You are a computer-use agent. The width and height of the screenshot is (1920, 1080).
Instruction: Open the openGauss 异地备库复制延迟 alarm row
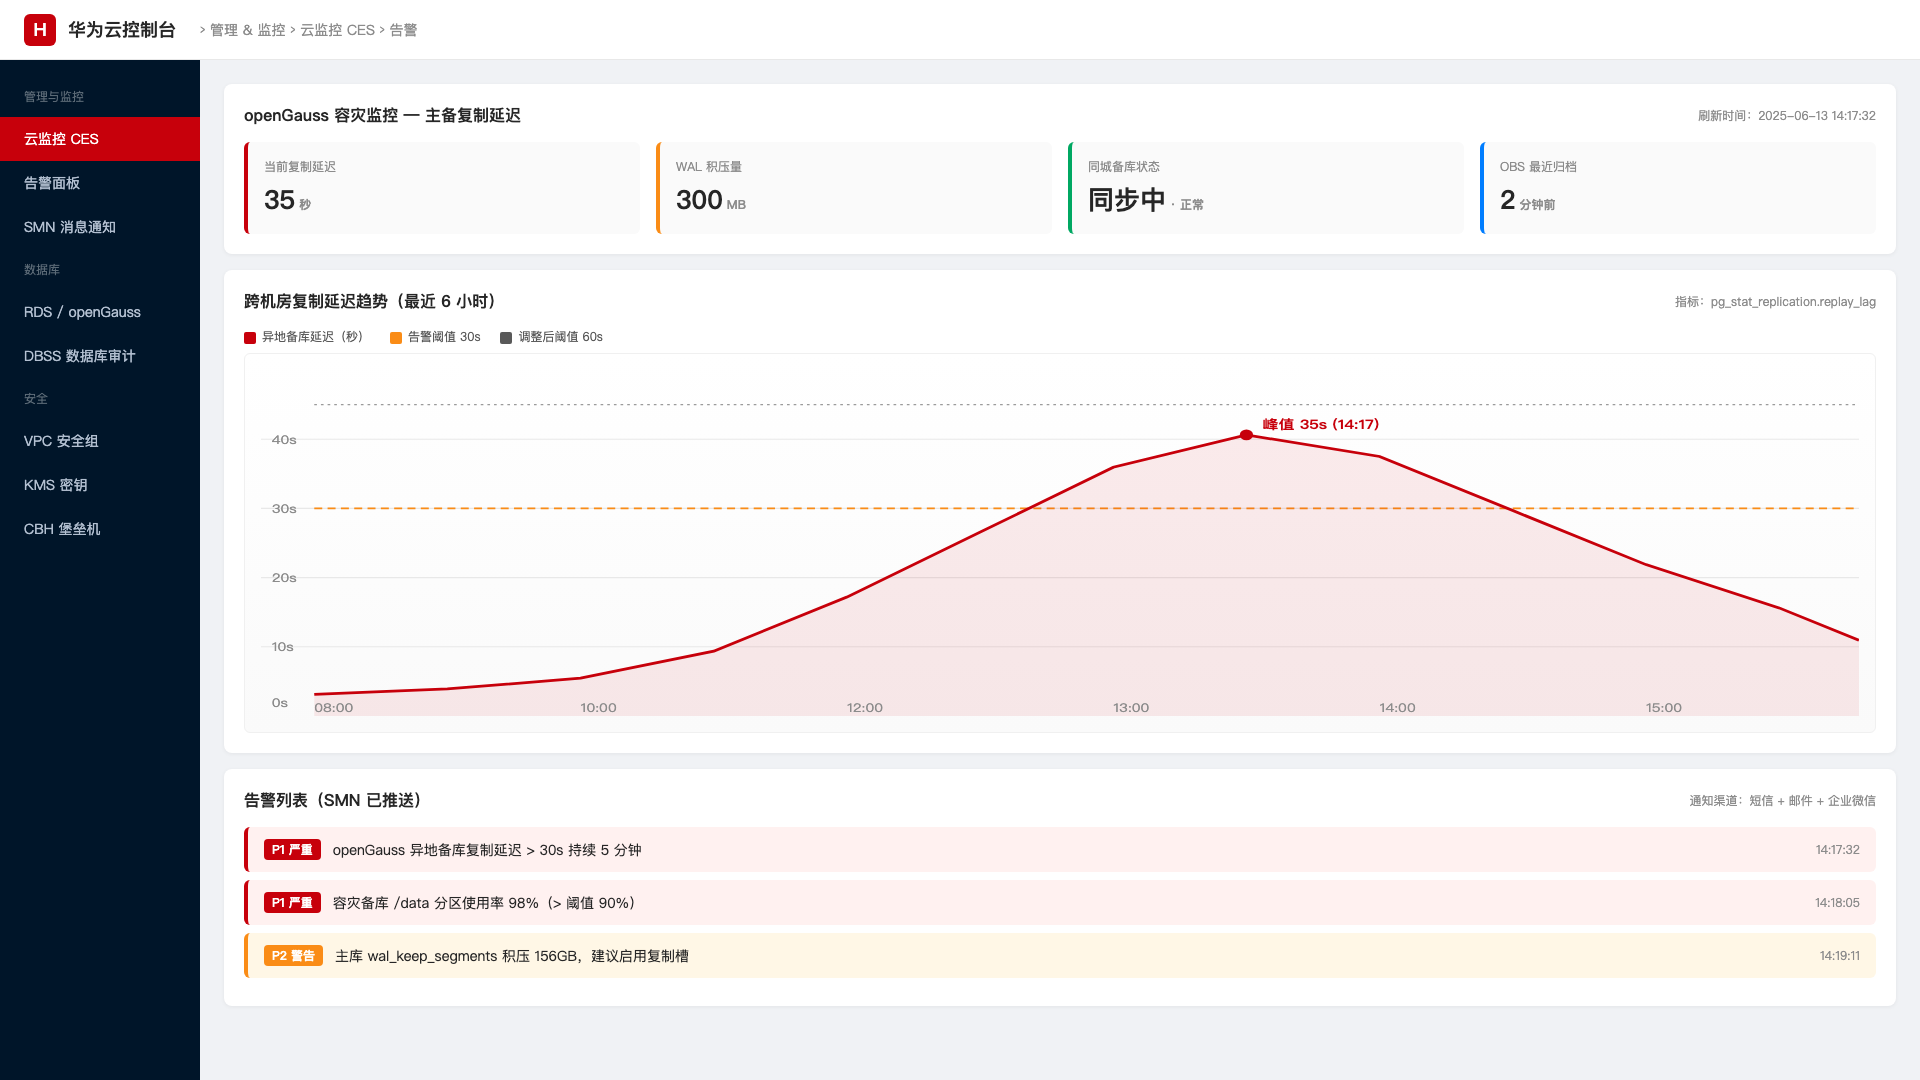coord(1060,850)
